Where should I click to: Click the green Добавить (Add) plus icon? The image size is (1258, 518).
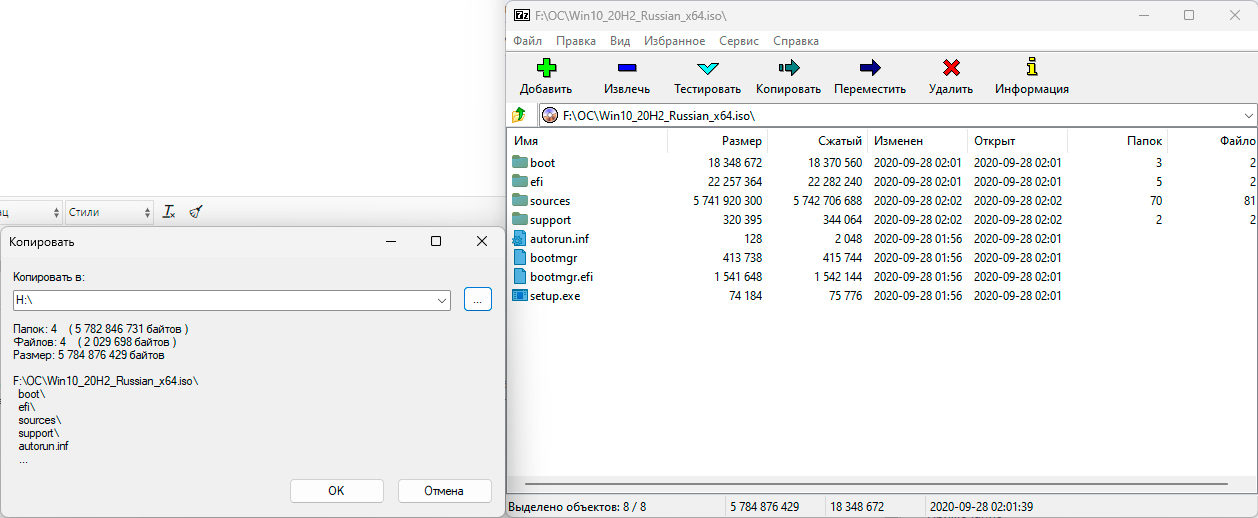[x=546, y=68]
